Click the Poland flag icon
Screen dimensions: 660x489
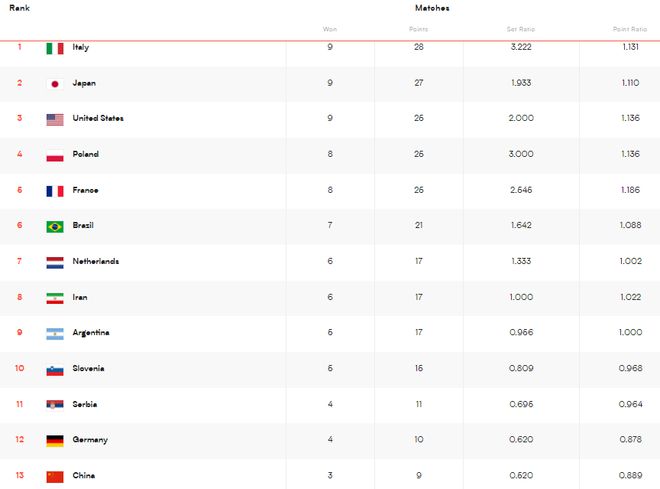[x=55, y=156]
